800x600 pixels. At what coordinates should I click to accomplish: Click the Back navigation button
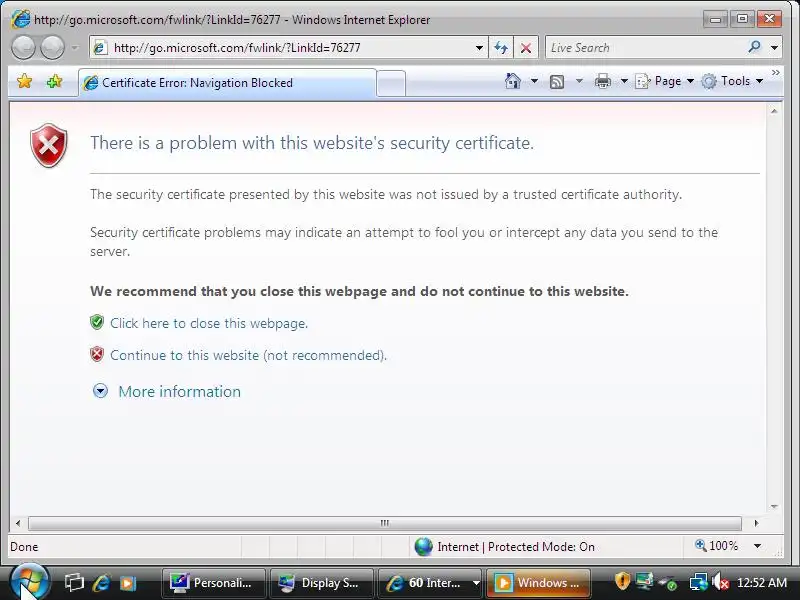(23, 48)
